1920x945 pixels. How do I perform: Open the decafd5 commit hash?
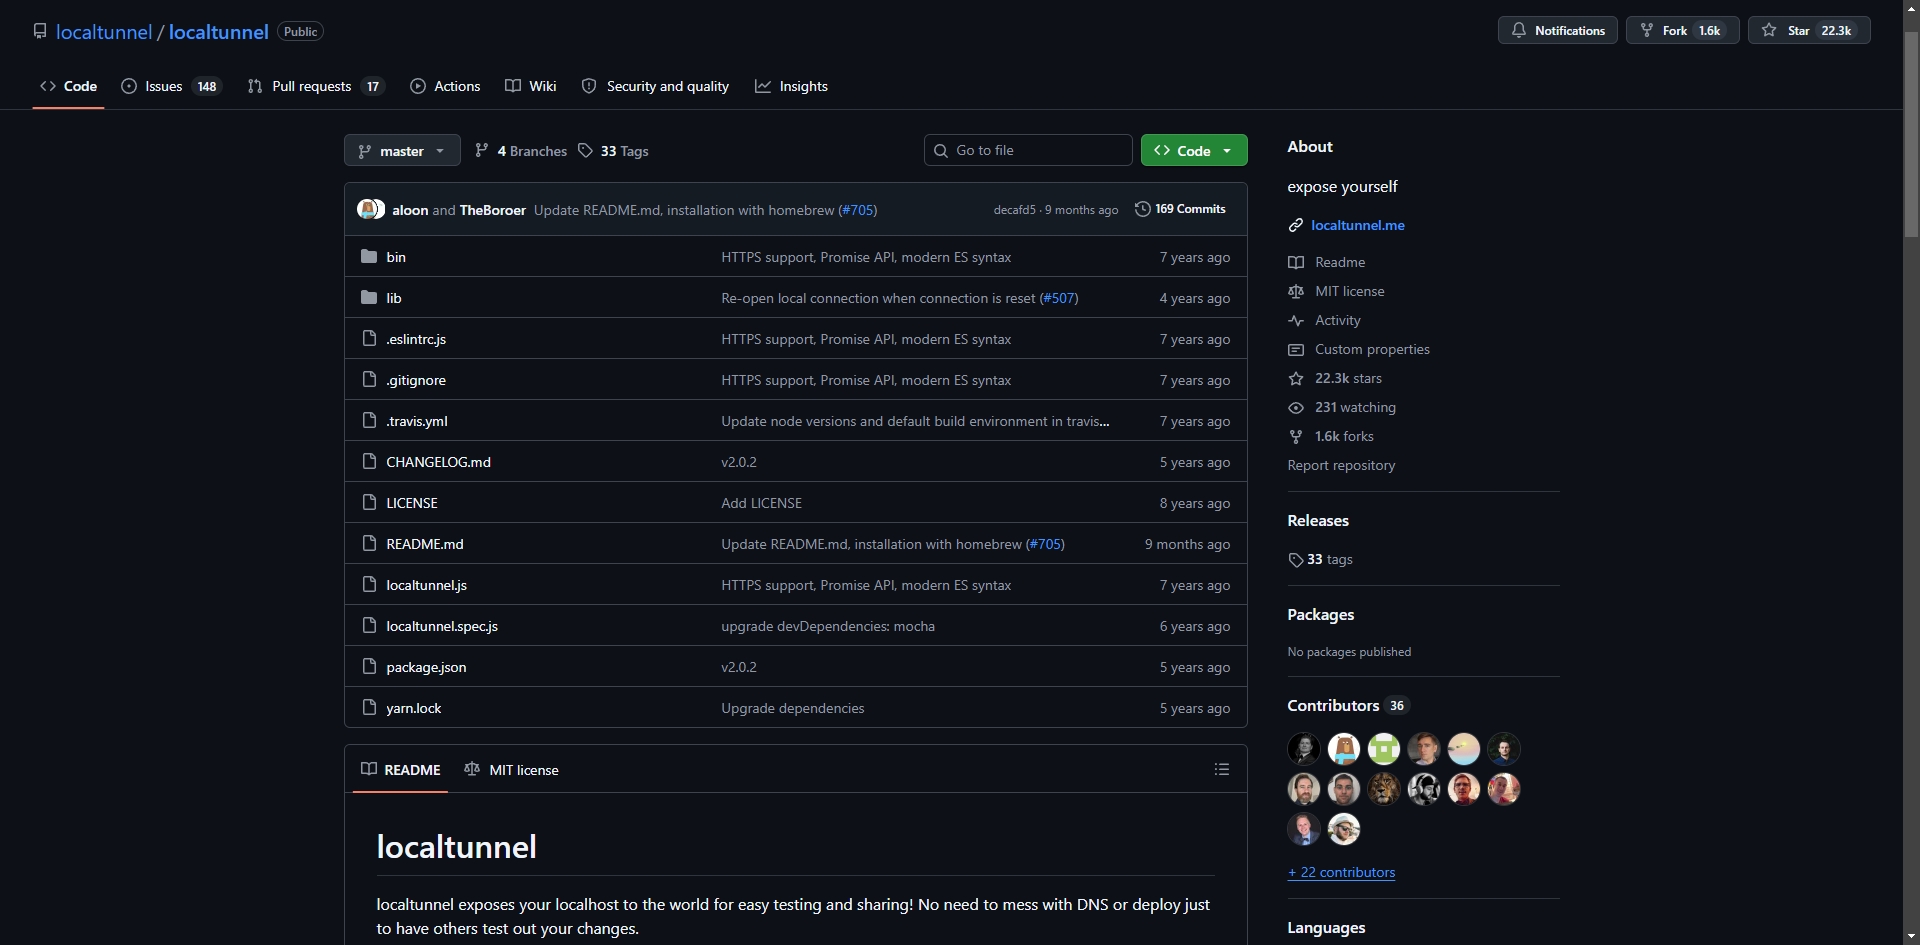point(1014,210)
